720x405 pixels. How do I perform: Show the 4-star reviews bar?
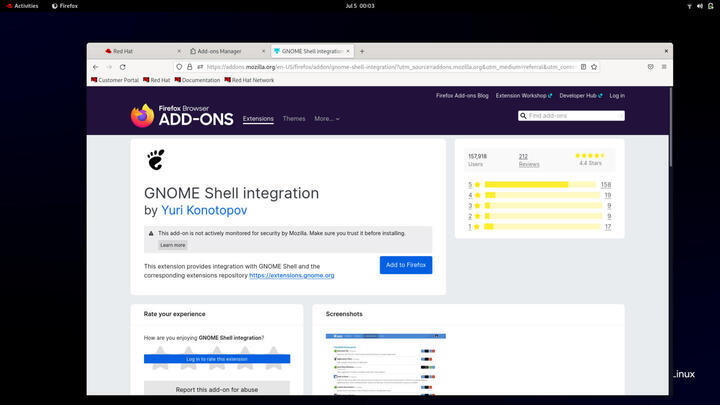tap(542, 195)
